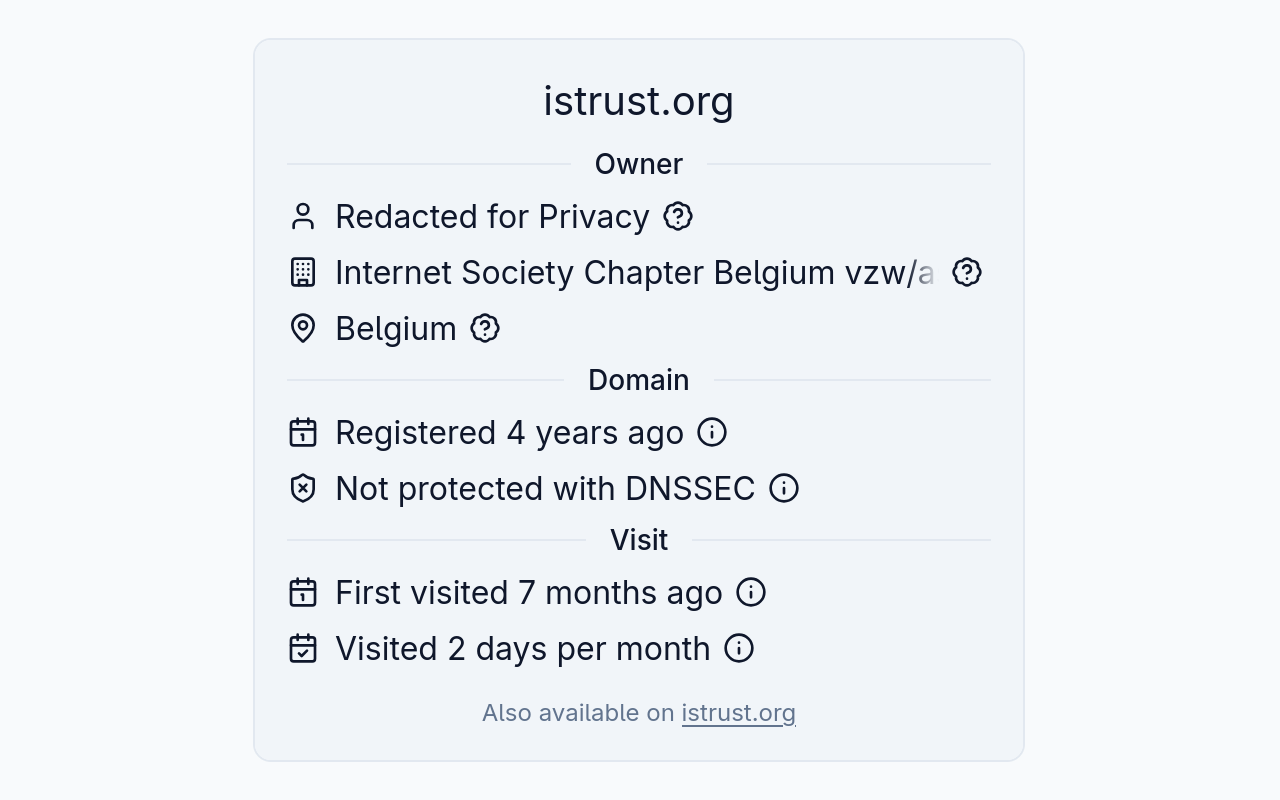Viewport: 1280px width, 800px height.
Task: Open info icon for Visited 2 days per month
Action: (x=739, y=648)
